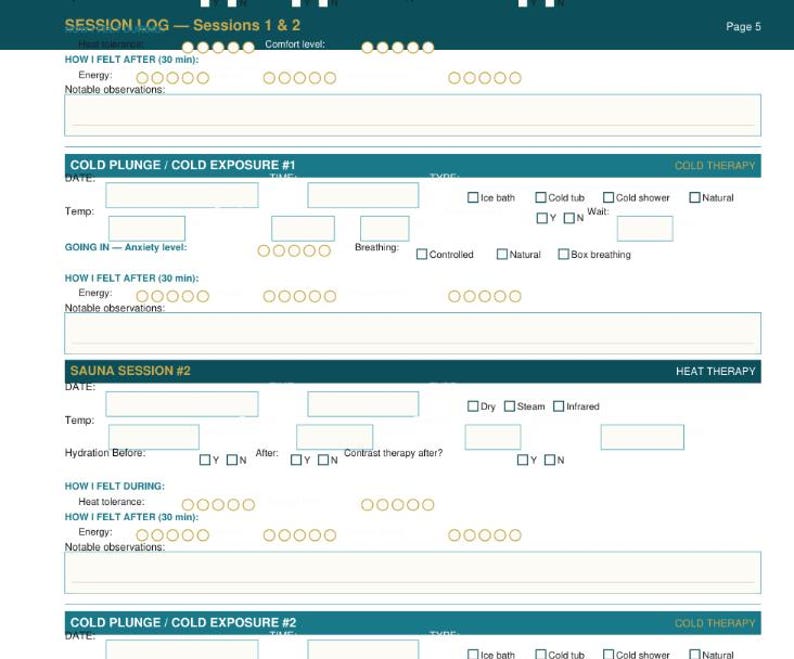Select first Comfort level circle at page top
Viewport: 794px width, 659px height.
(x=367, y=48)
